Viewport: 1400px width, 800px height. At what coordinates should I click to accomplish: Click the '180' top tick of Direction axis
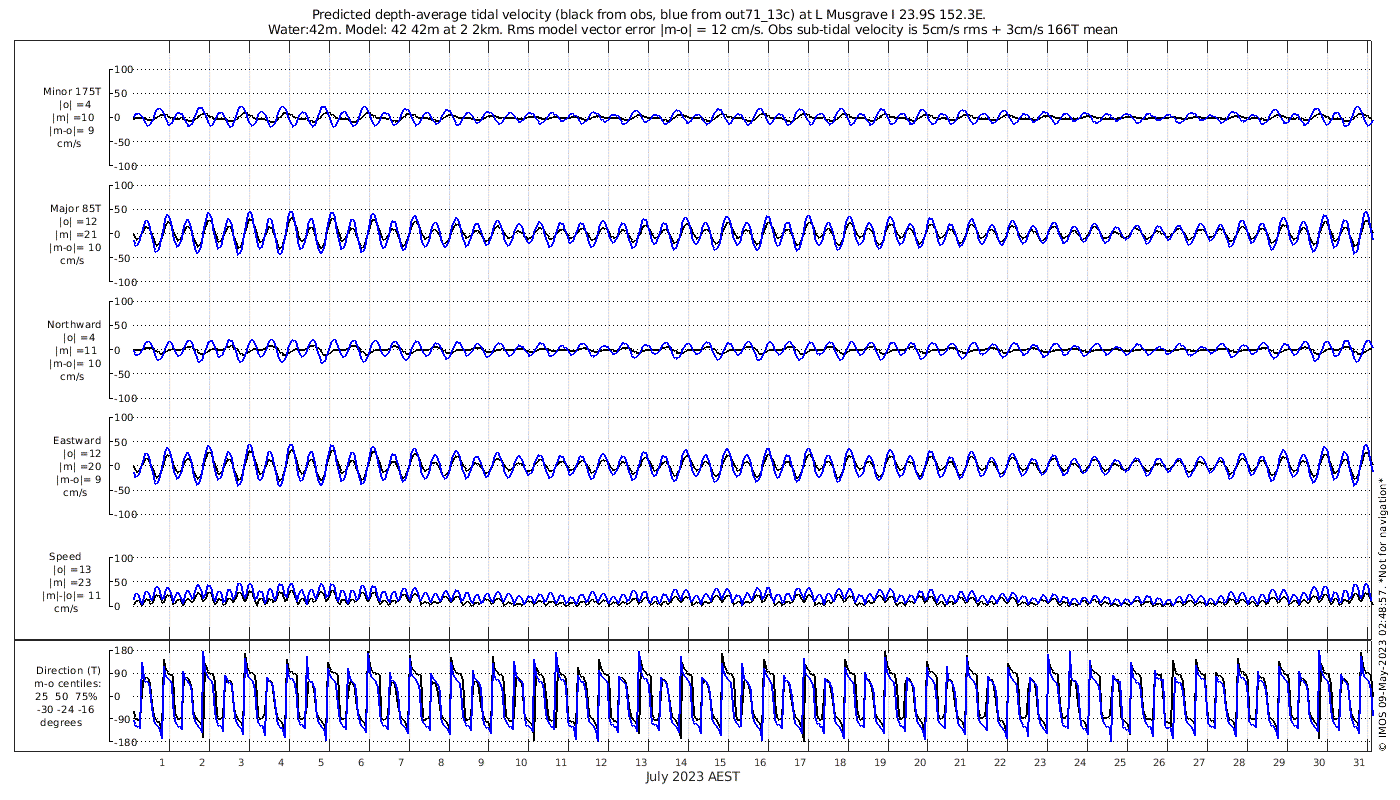pyautogui.click(x=125, y=650)
